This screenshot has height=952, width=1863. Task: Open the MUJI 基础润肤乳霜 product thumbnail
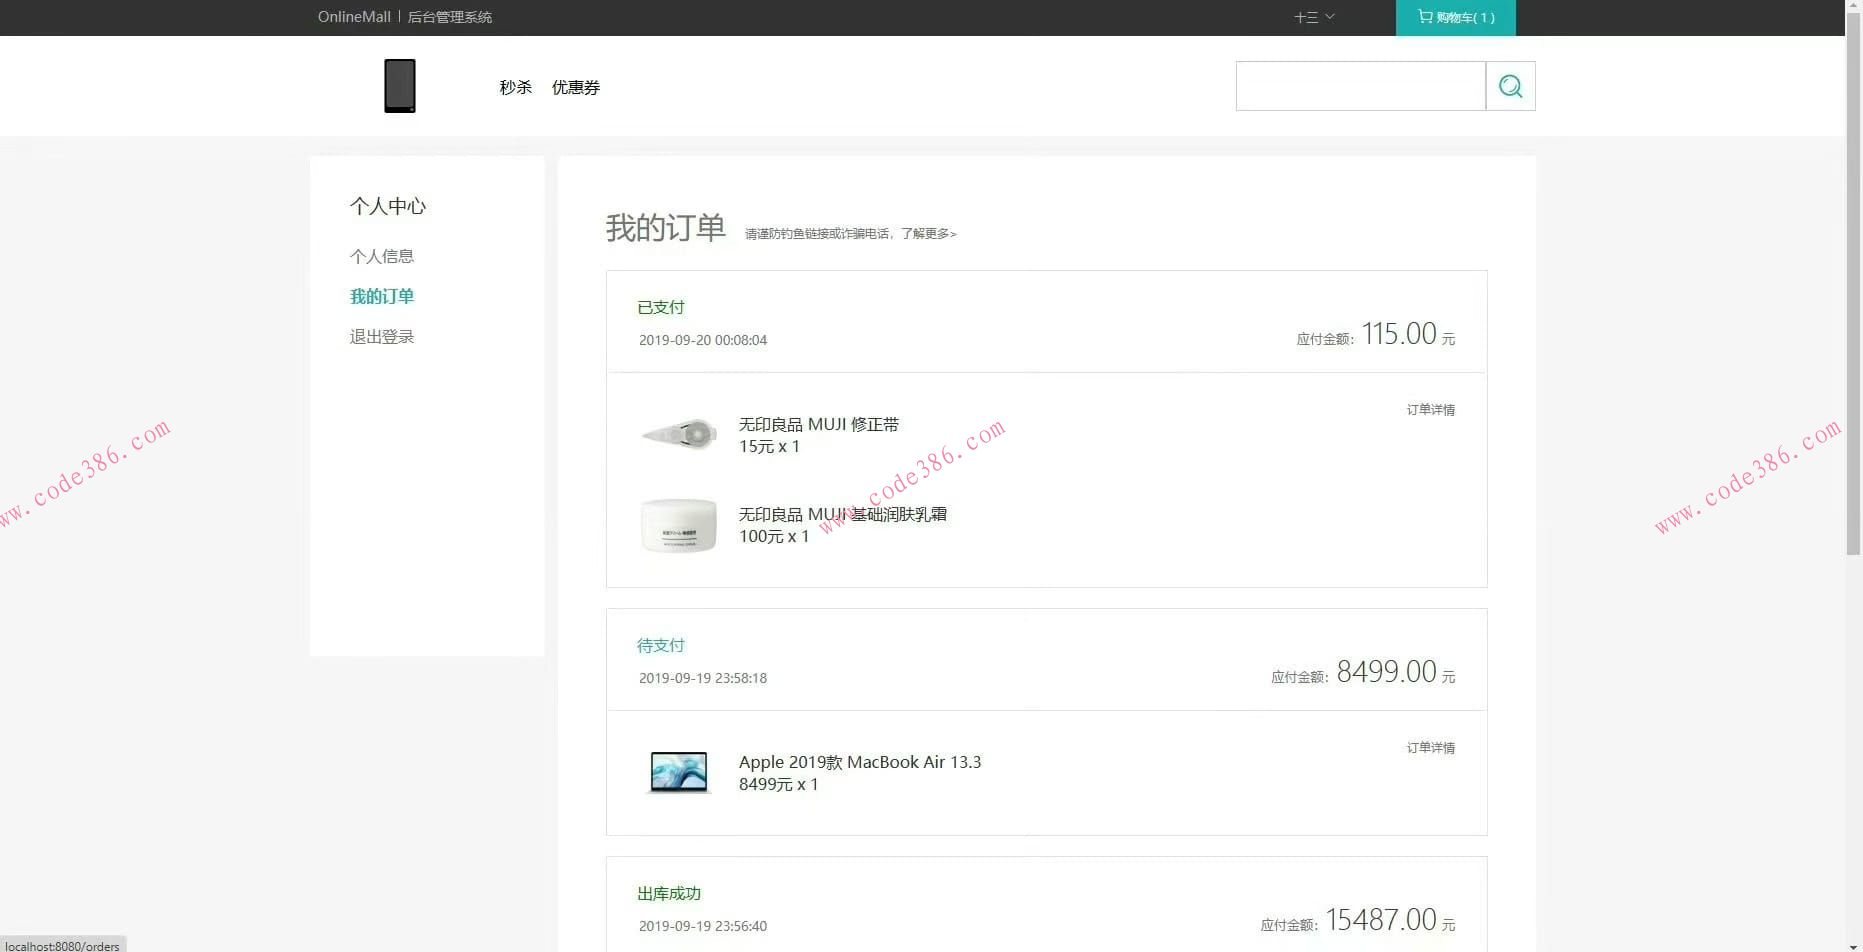(678, 524)
